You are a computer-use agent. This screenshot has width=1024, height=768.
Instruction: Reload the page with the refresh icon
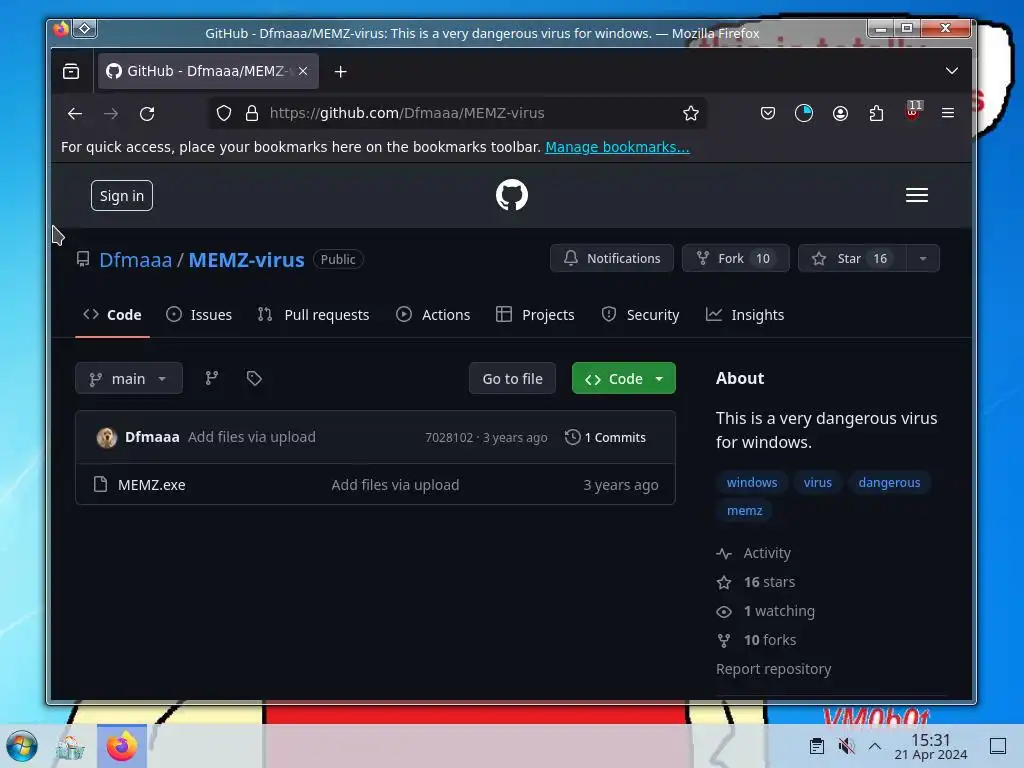coord(147,114)
